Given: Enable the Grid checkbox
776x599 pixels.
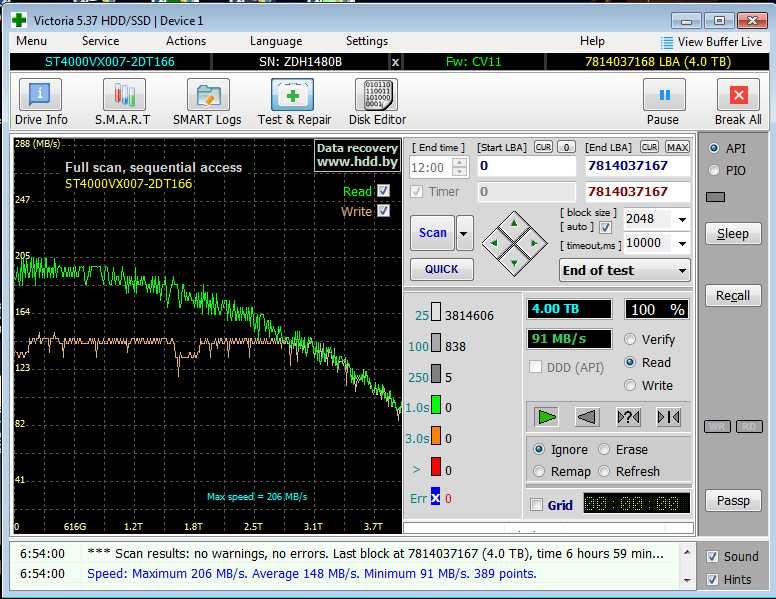Looking at the screenshot, I should 537,505.
